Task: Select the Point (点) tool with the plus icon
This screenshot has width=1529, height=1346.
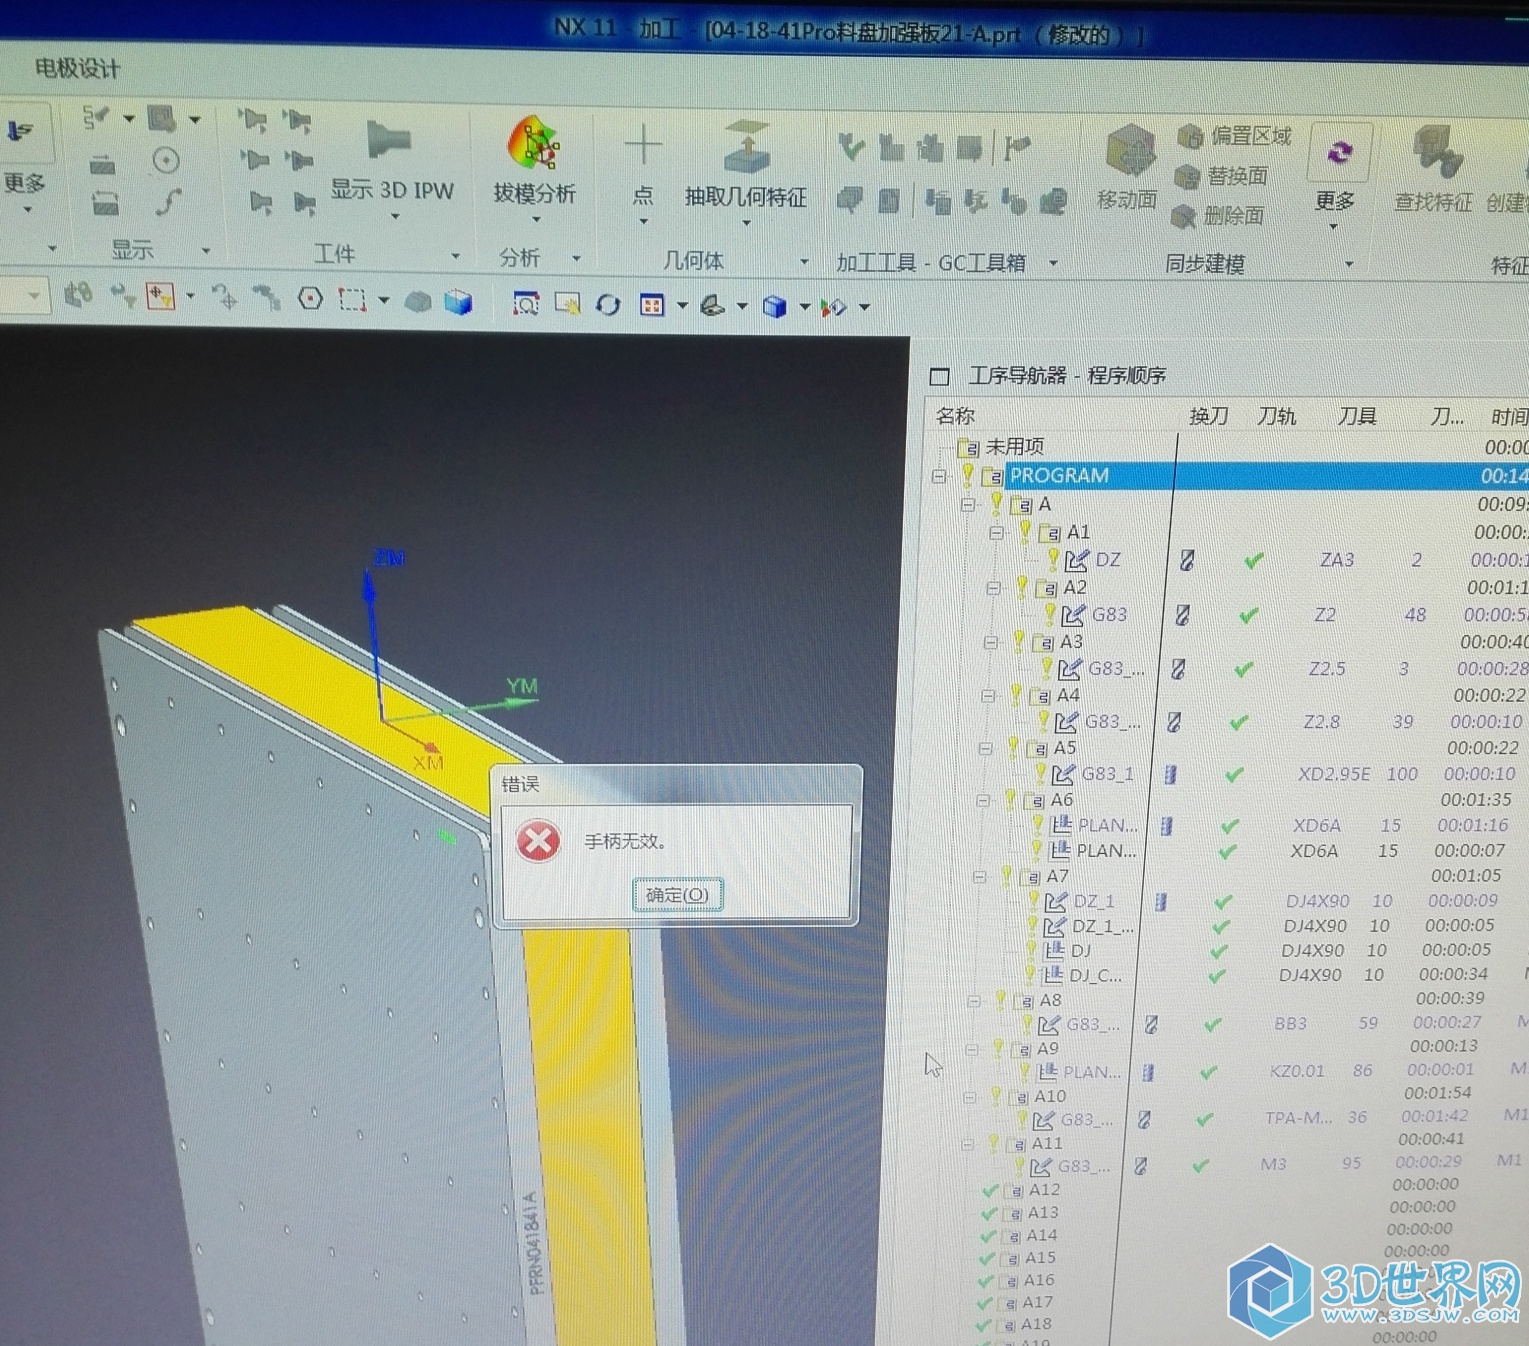Action: [x=643, y=146]
